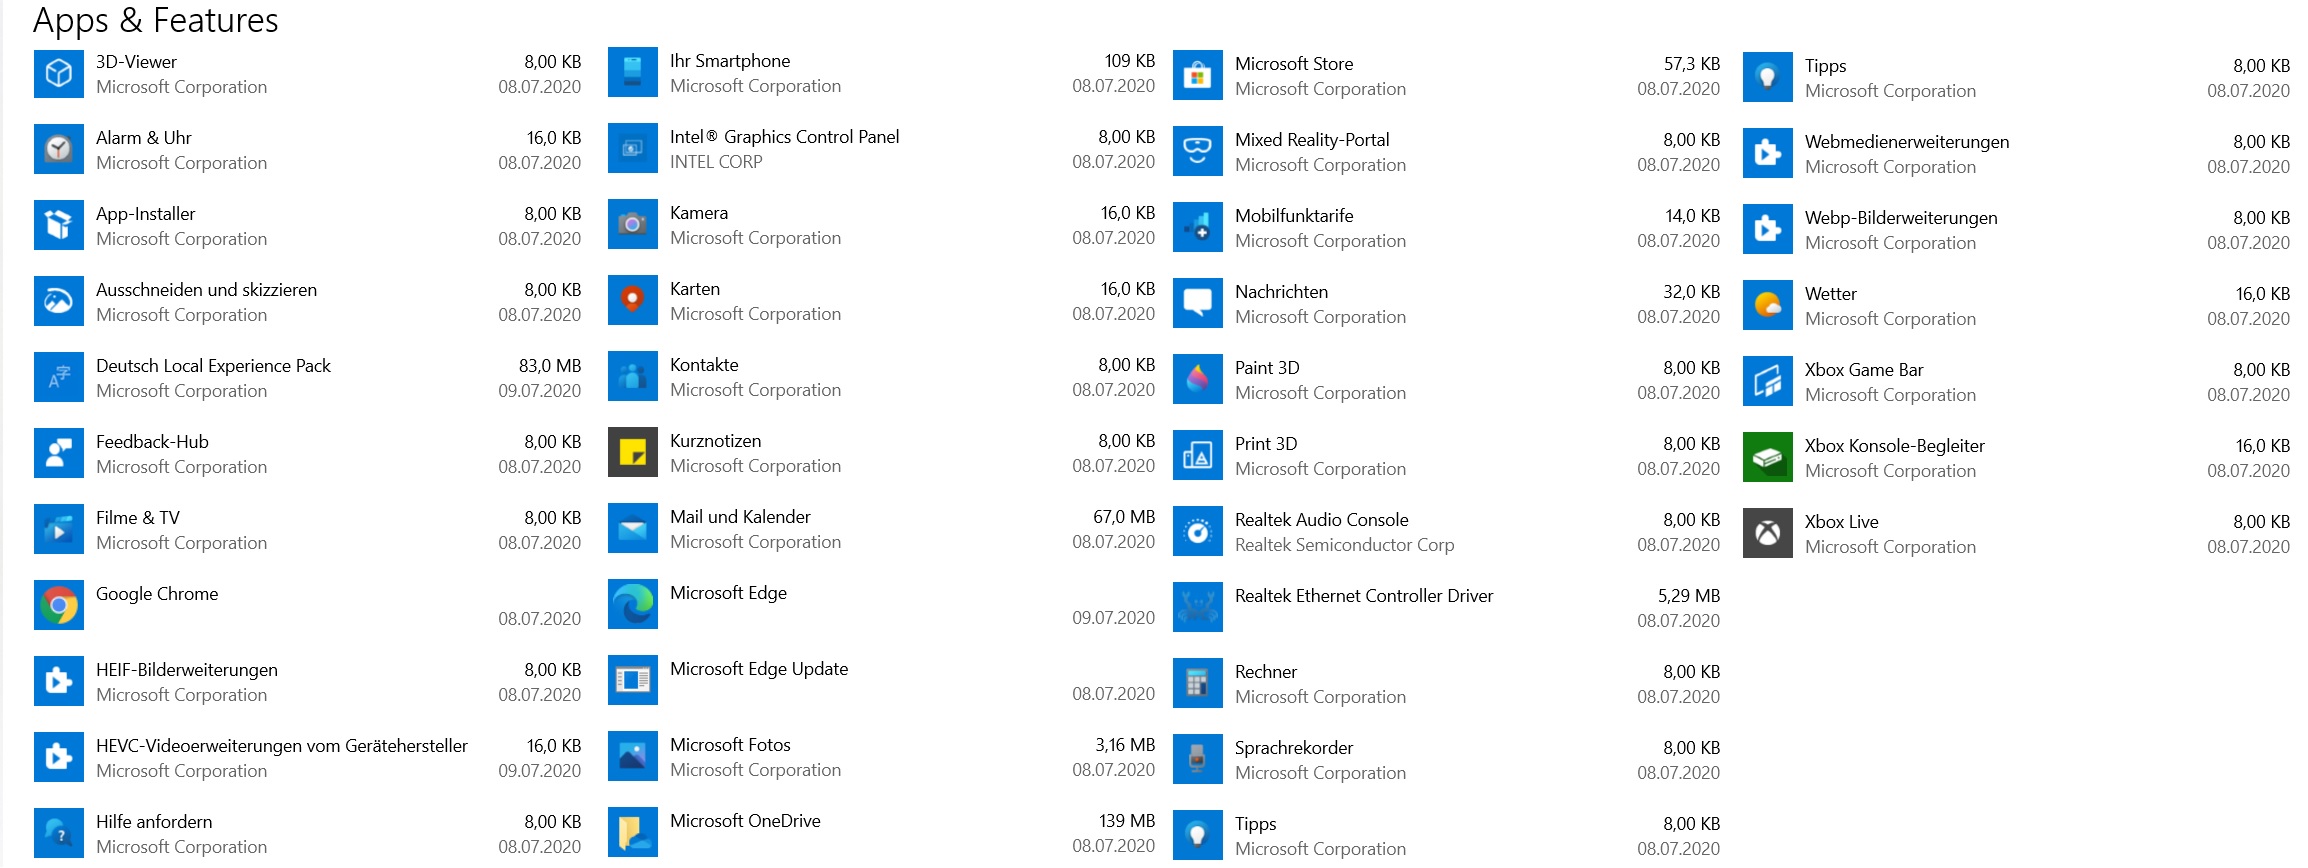The image size is (2308, 868).
Task: Click the Microsoft OneDrive icon
Action: point(633,832)
